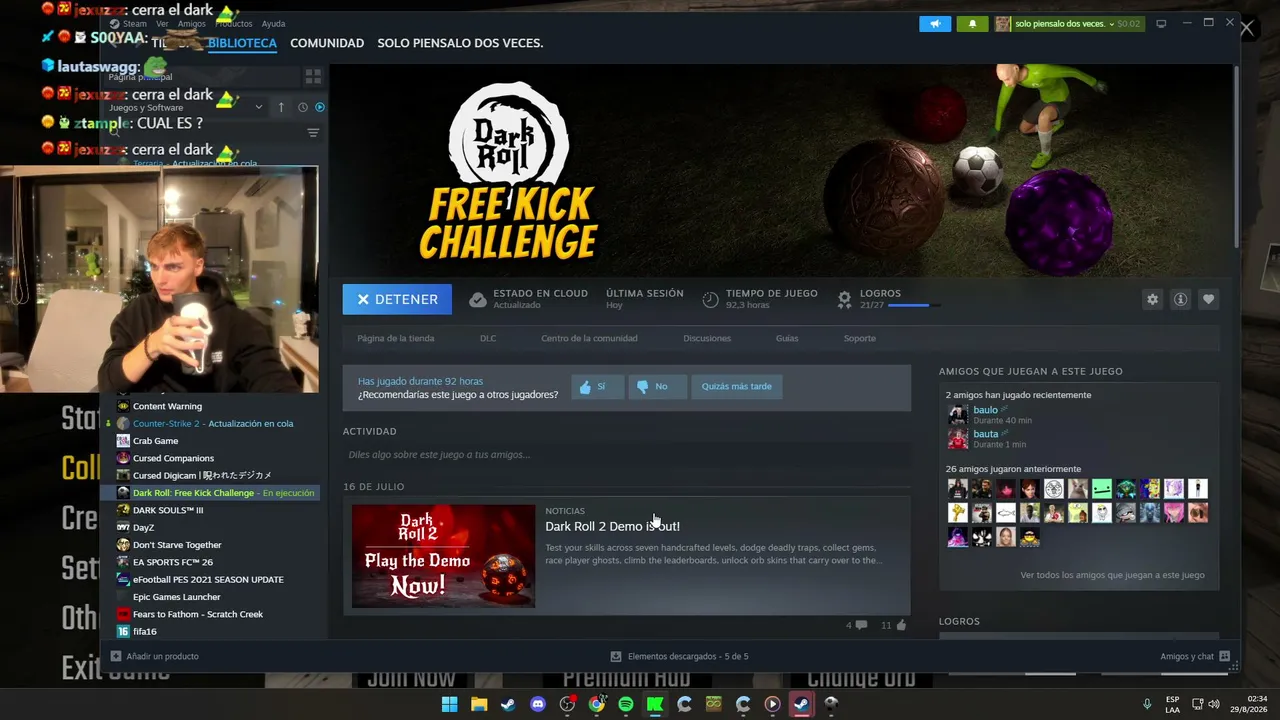Toggle the ready-to-play filter icon

pos(320,107)
